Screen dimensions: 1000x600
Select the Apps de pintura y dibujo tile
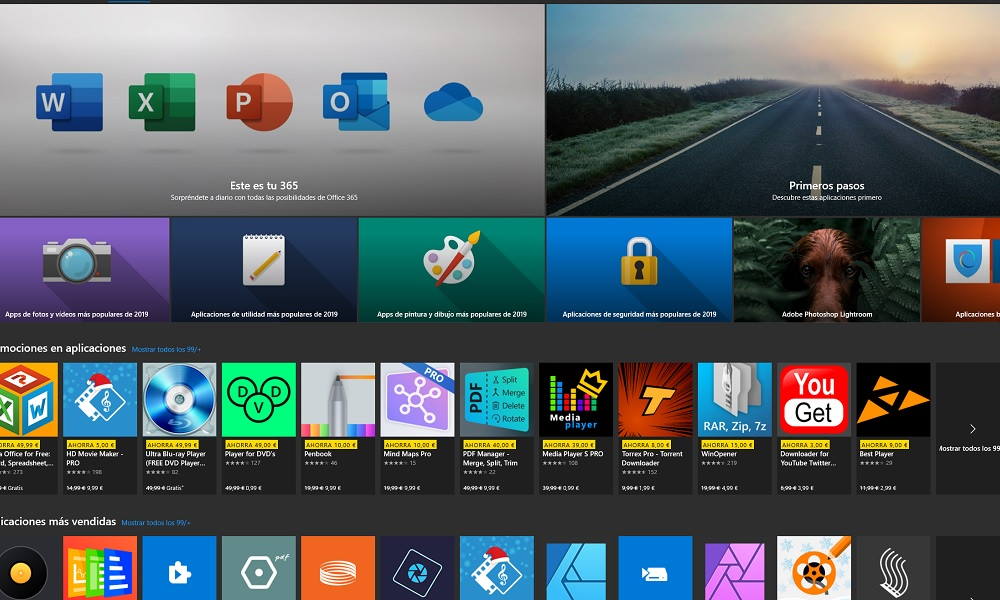(x=451, y=269)
